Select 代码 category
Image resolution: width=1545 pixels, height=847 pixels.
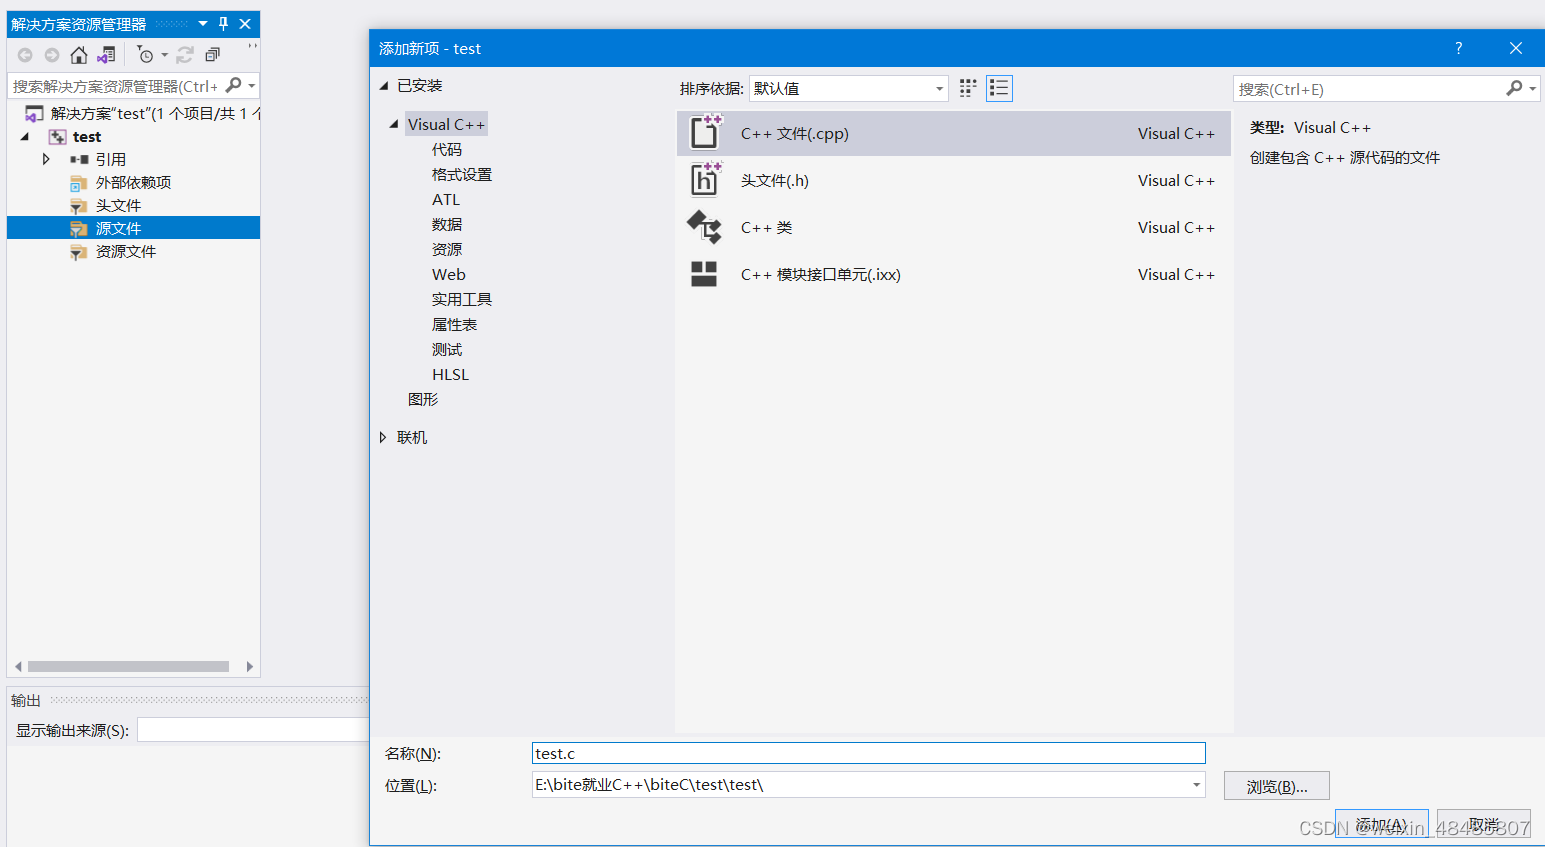tap(447, 149)
